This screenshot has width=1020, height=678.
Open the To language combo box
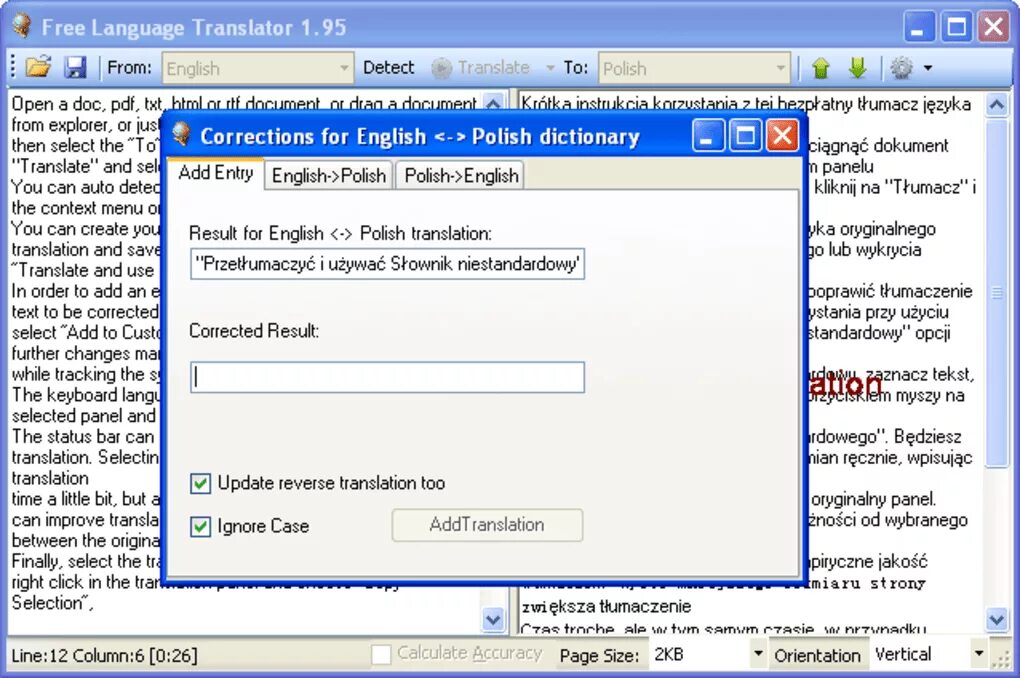[694, 68]
